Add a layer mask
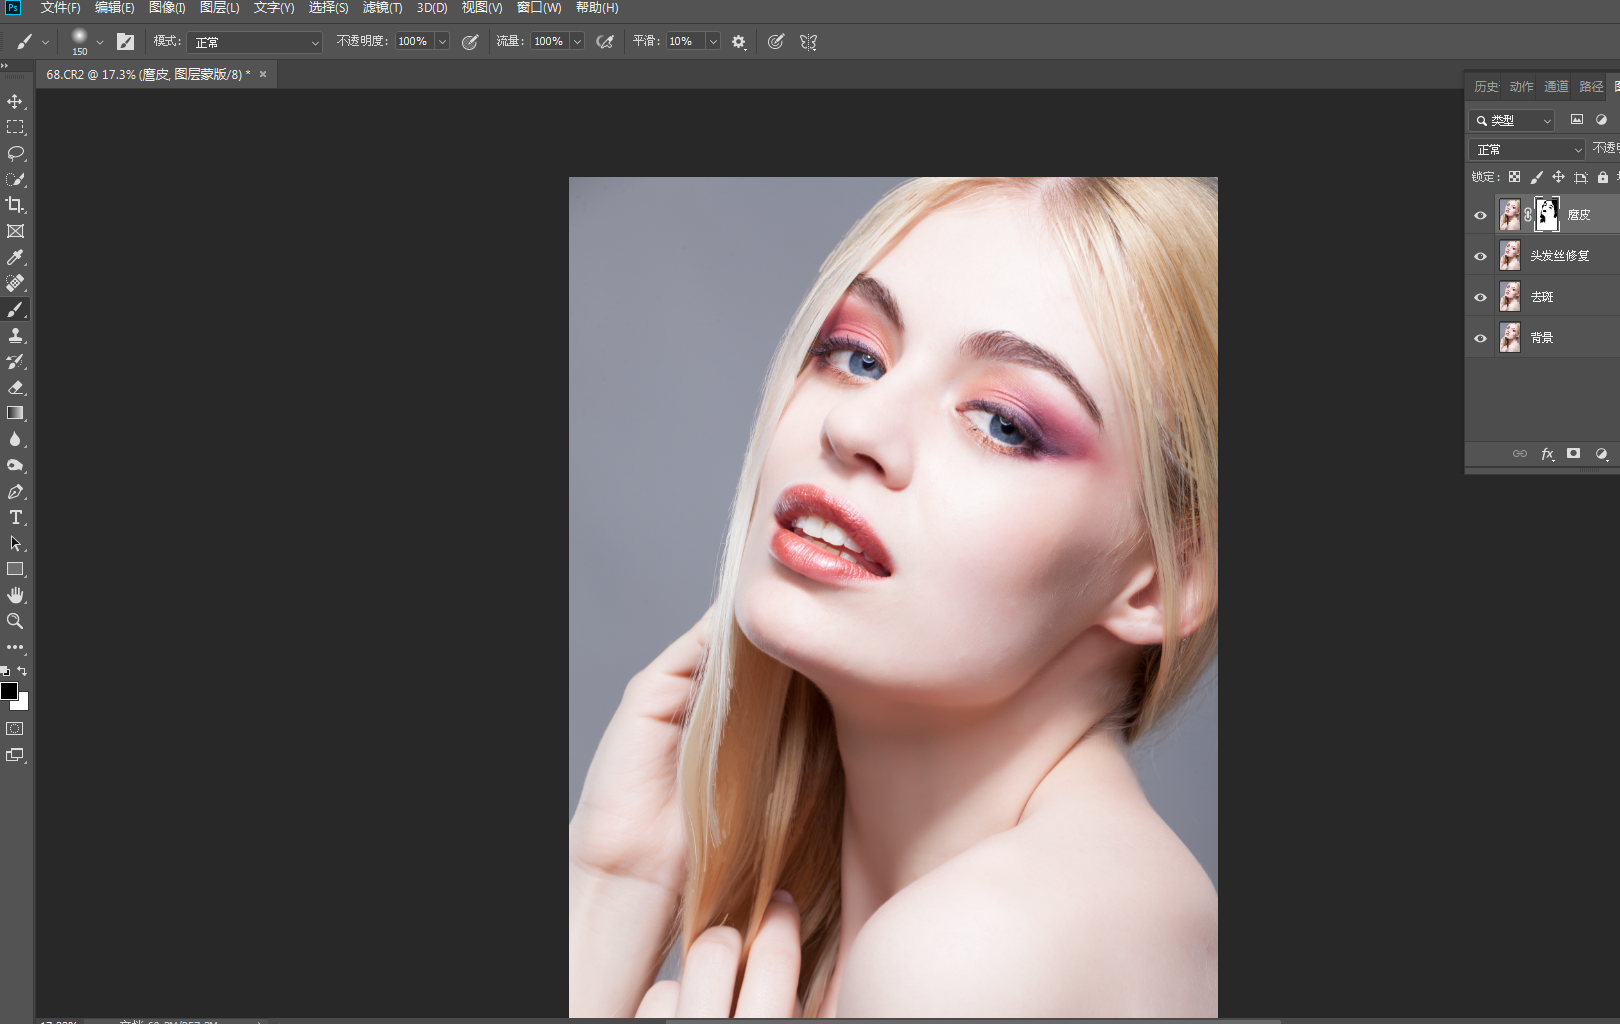1620x1024 pixels. click(1573, 454)
